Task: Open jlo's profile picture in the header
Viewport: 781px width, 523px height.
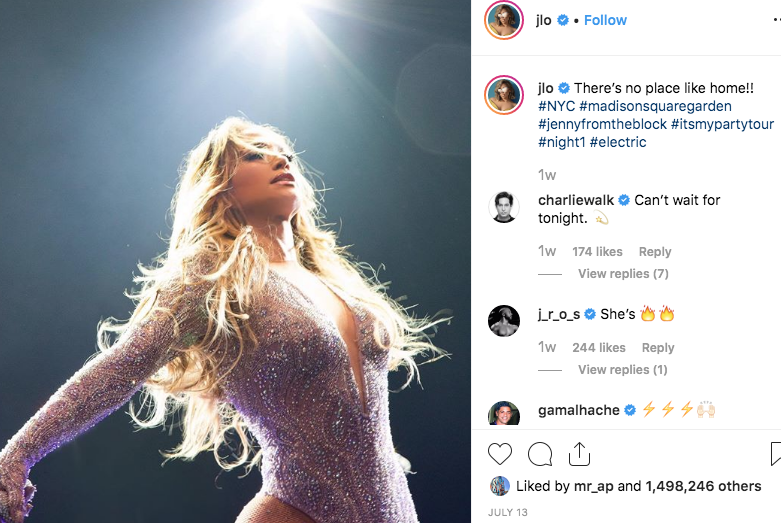Action: [x=504, y=20]
